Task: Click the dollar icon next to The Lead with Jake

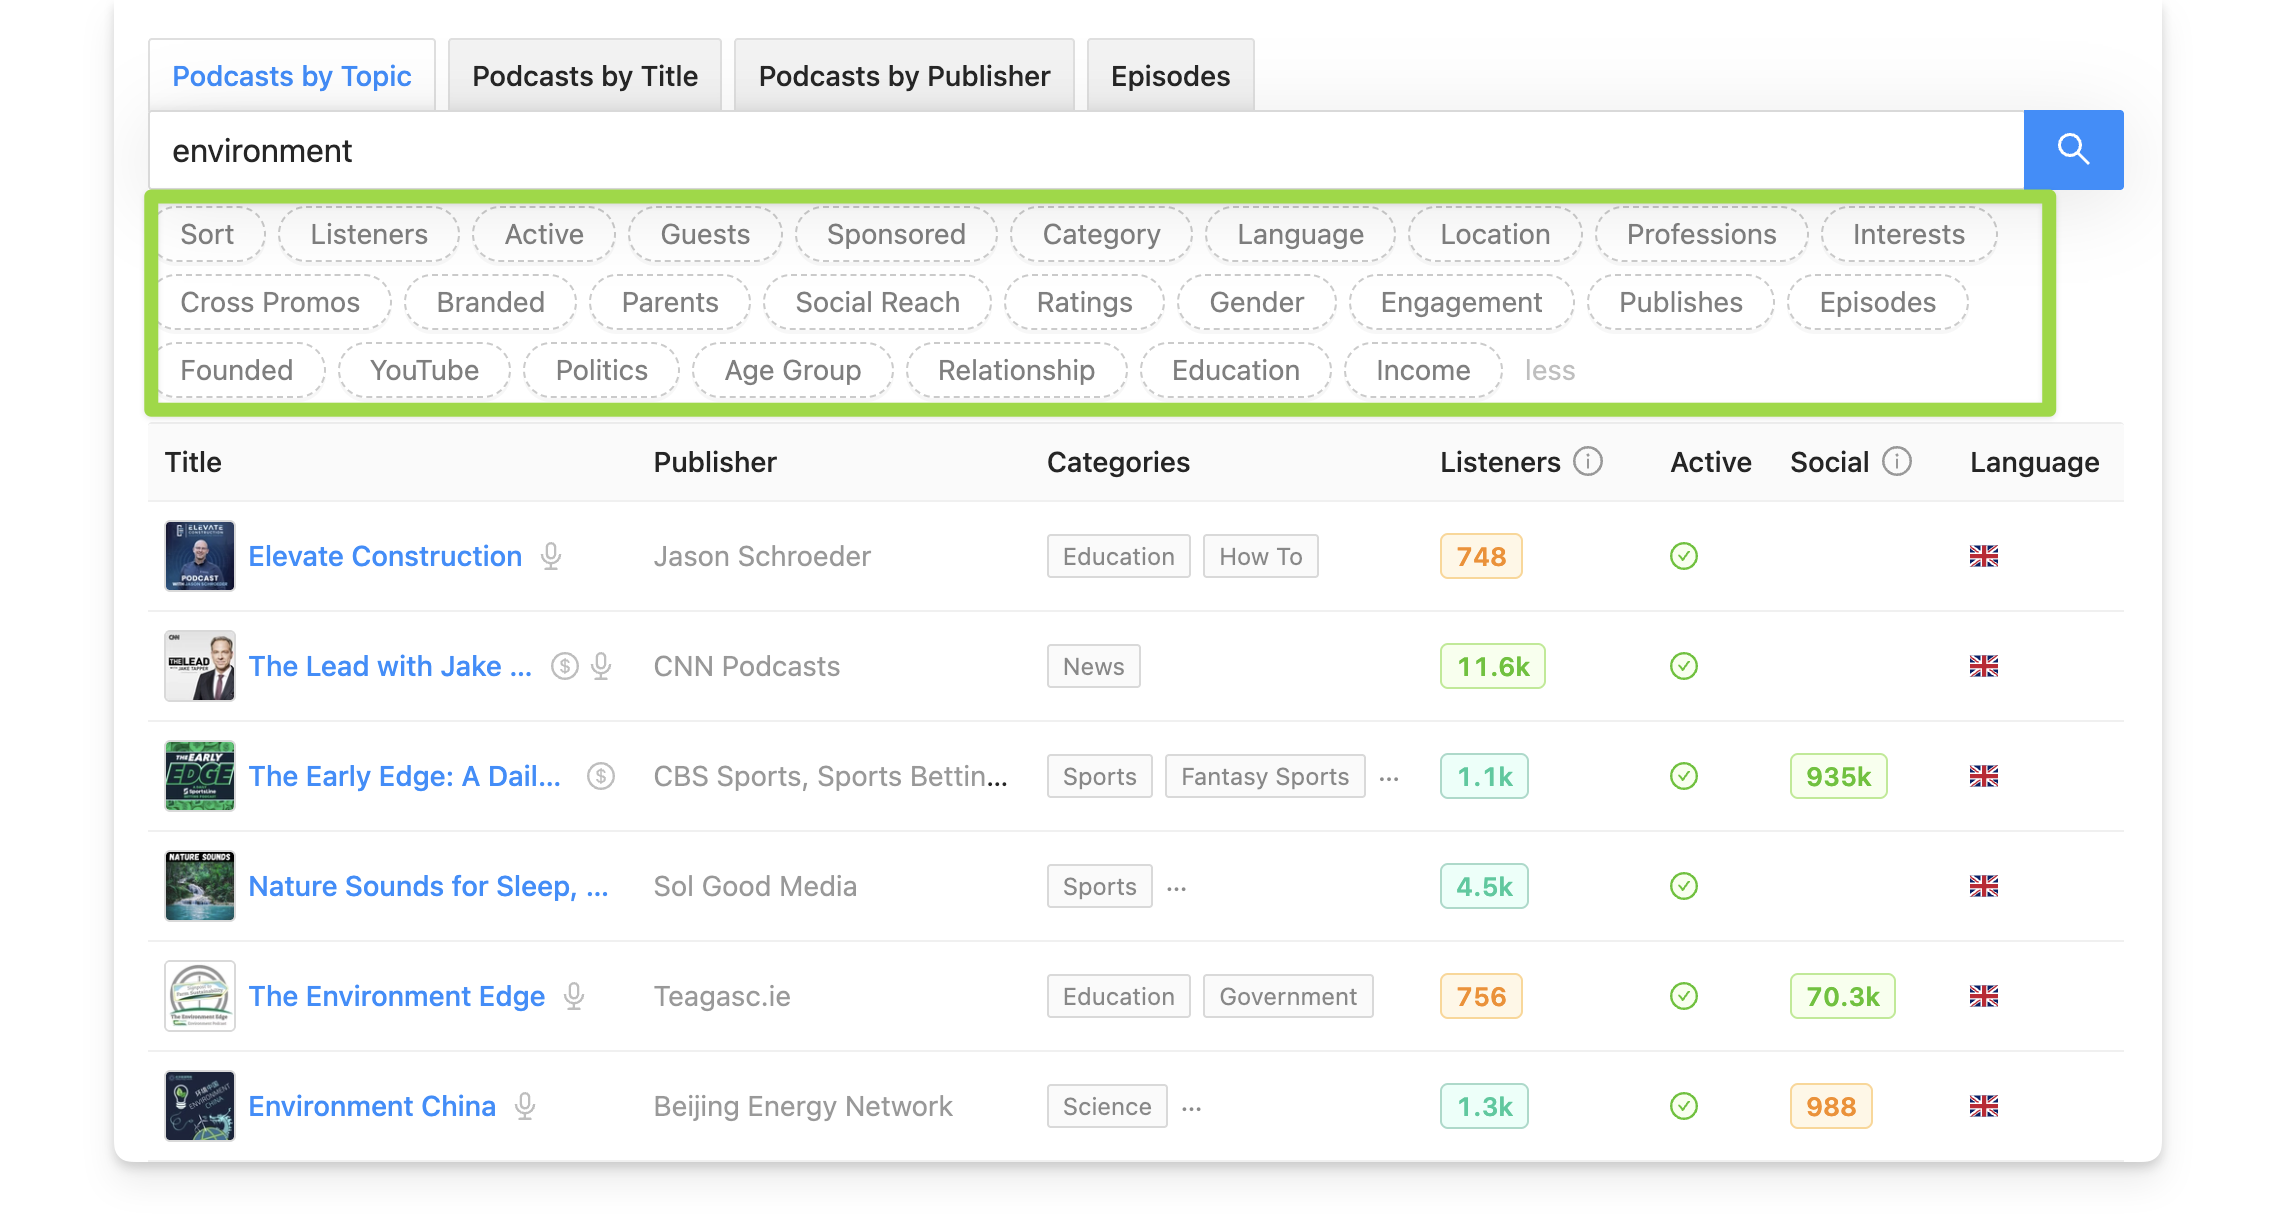Action: pyautogui.click(x=564, y=666)
